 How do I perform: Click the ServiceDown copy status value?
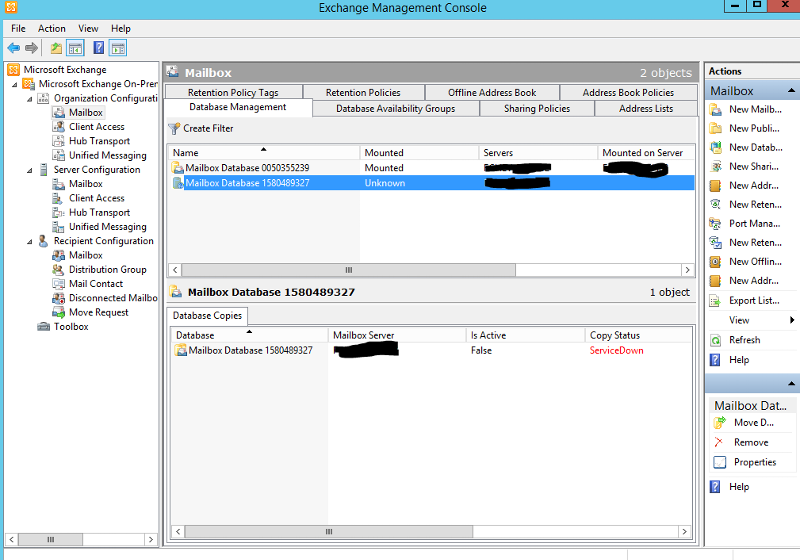click(616, 350)
